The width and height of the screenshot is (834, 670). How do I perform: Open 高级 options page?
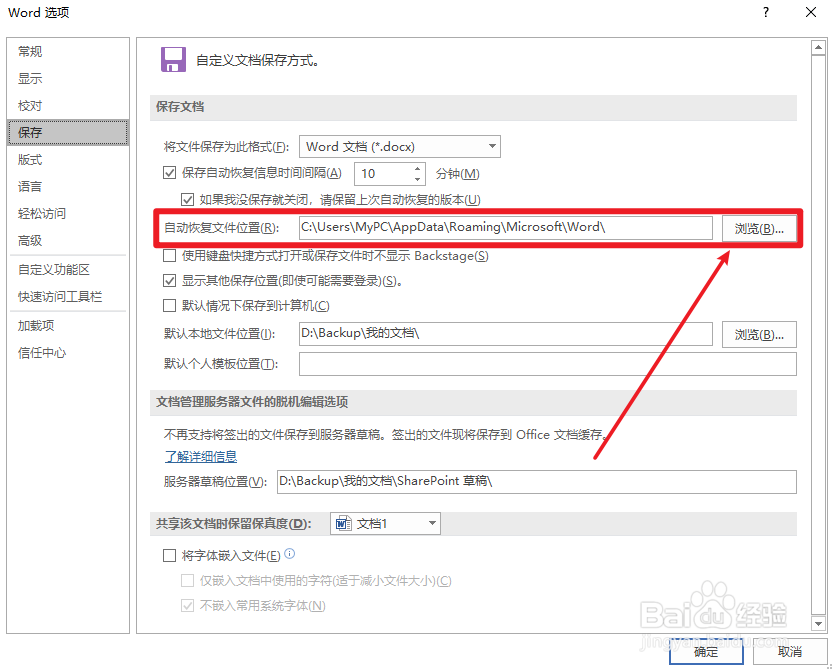[x=68, y=241]
